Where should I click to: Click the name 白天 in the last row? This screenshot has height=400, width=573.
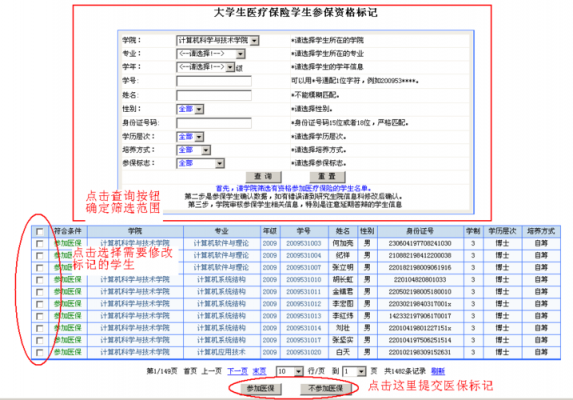tap(343, 352)
